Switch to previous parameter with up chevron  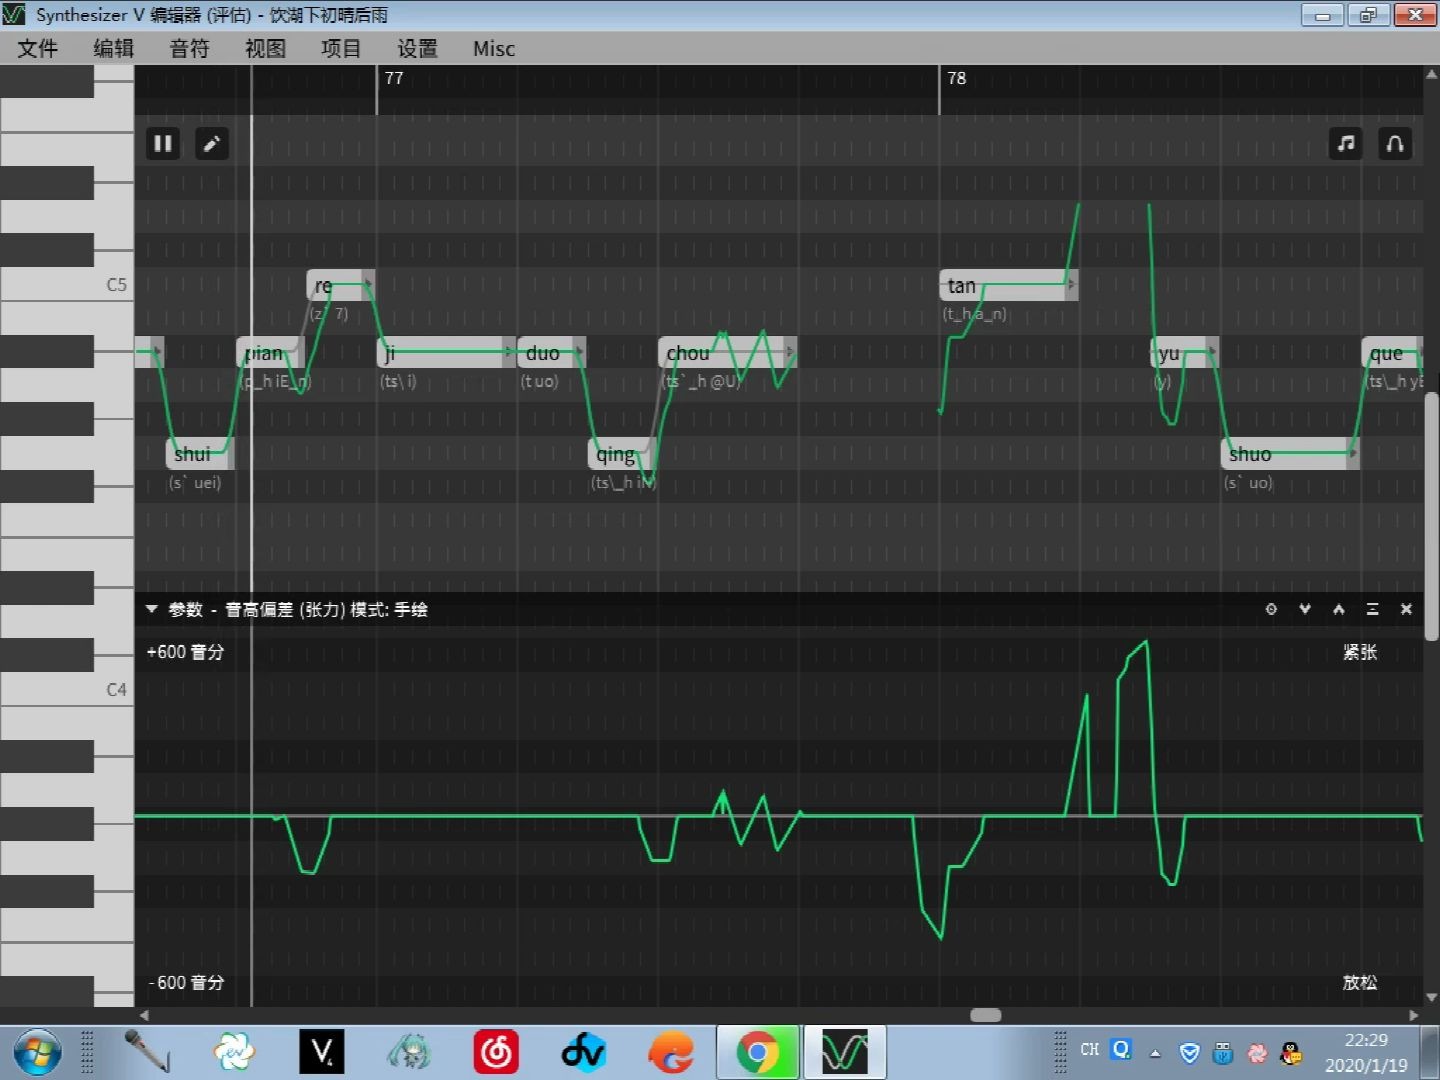tap(1339, 609)
